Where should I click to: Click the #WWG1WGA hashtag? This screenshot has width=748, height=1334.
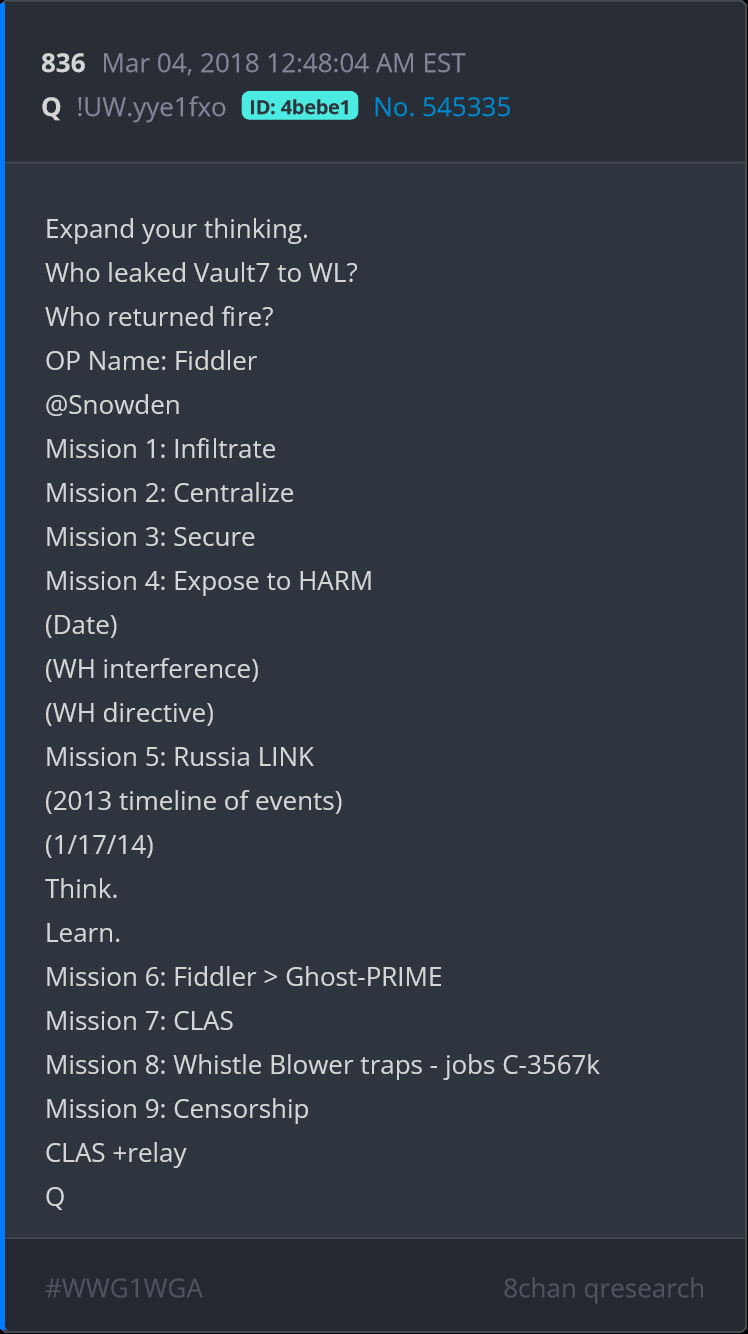124,1288
